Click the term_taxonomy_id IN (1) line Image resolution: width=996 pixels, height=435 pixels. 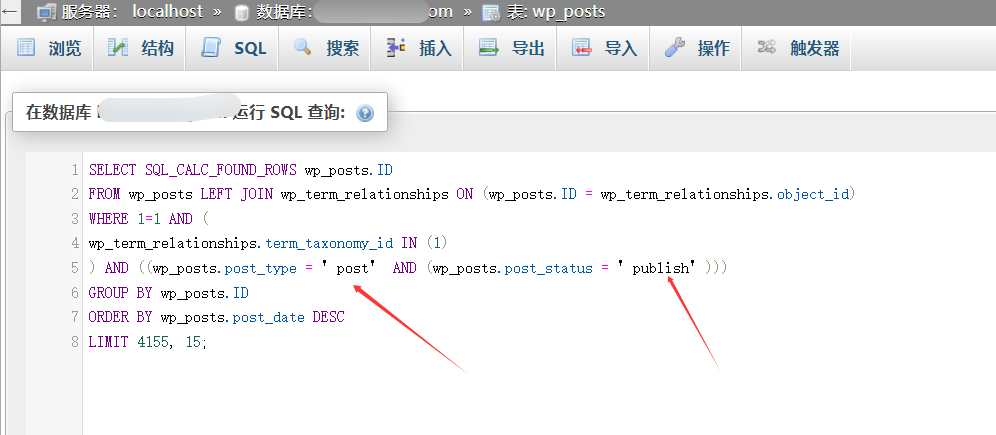(269, 243)
